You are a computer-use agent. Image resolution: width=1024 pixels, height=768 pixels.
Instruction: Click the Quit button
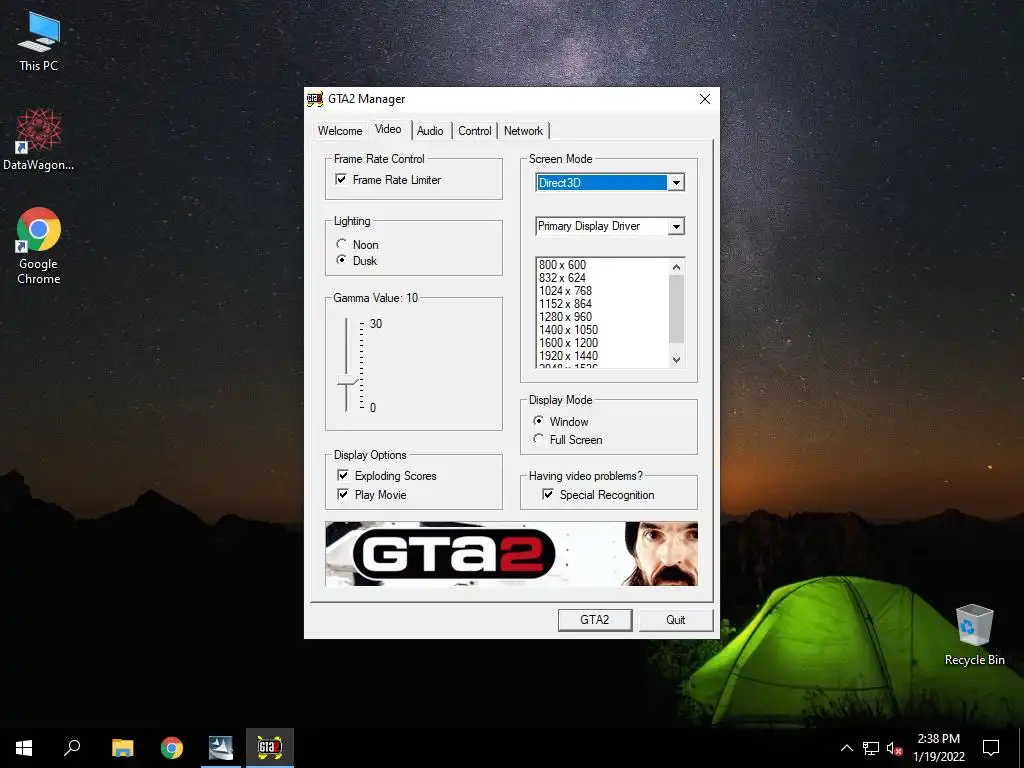pos(675,620)
